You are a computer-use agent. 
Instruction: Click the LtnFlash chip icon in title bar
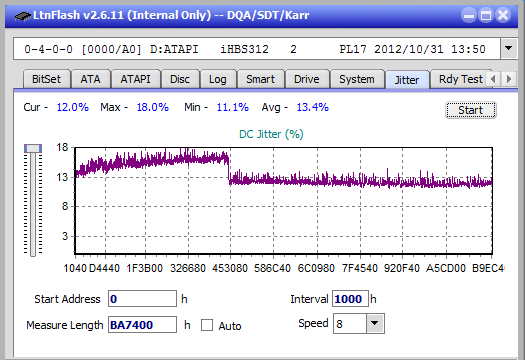click(23, 15)
